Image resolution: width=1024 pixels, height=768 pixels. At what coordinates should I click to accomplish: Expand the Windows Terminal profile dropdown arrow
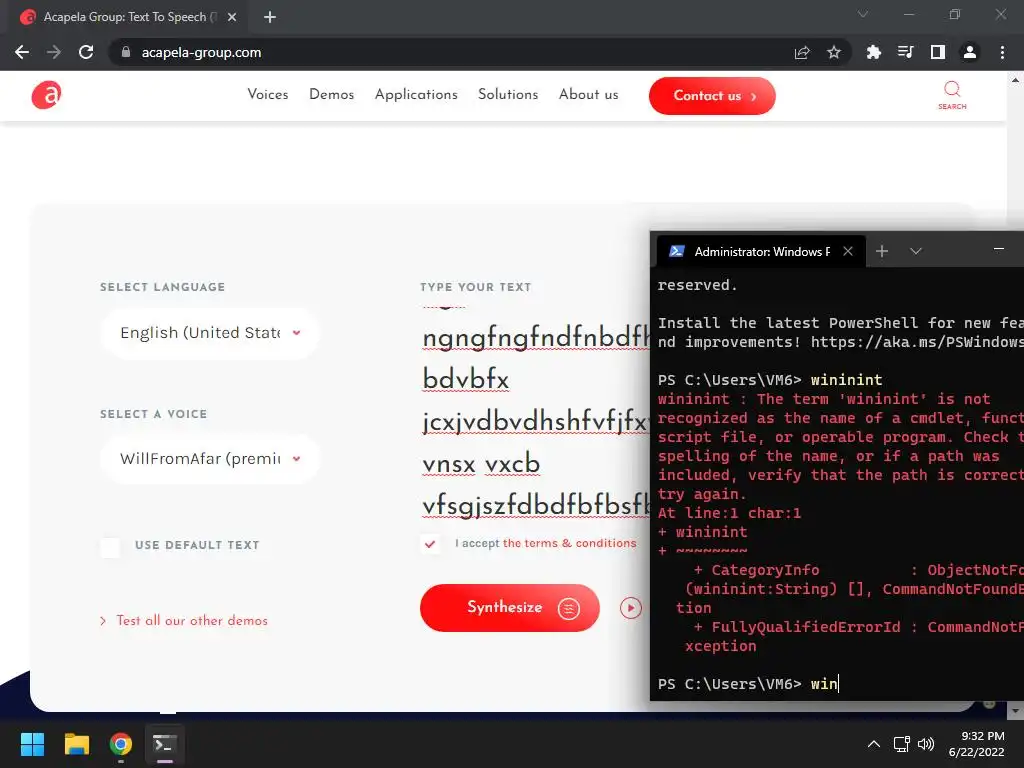[x=916, y=251]
